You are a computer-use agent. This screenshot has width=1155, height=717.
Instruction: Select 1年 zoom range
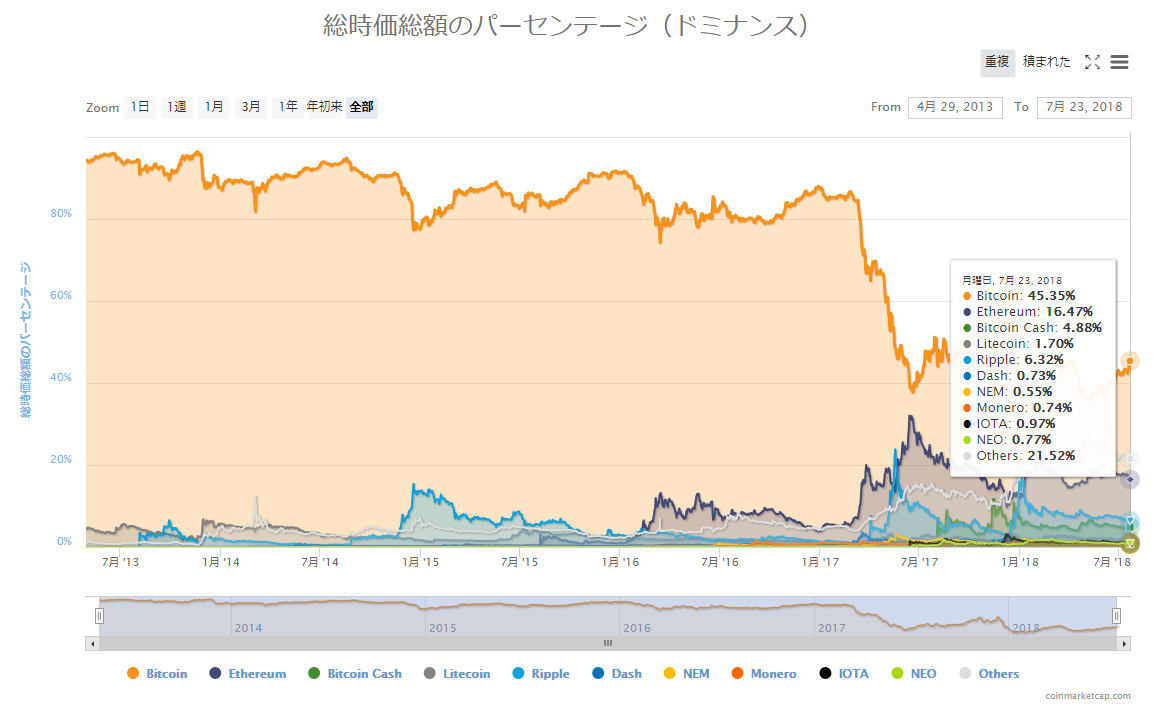[x=287, y=107]
